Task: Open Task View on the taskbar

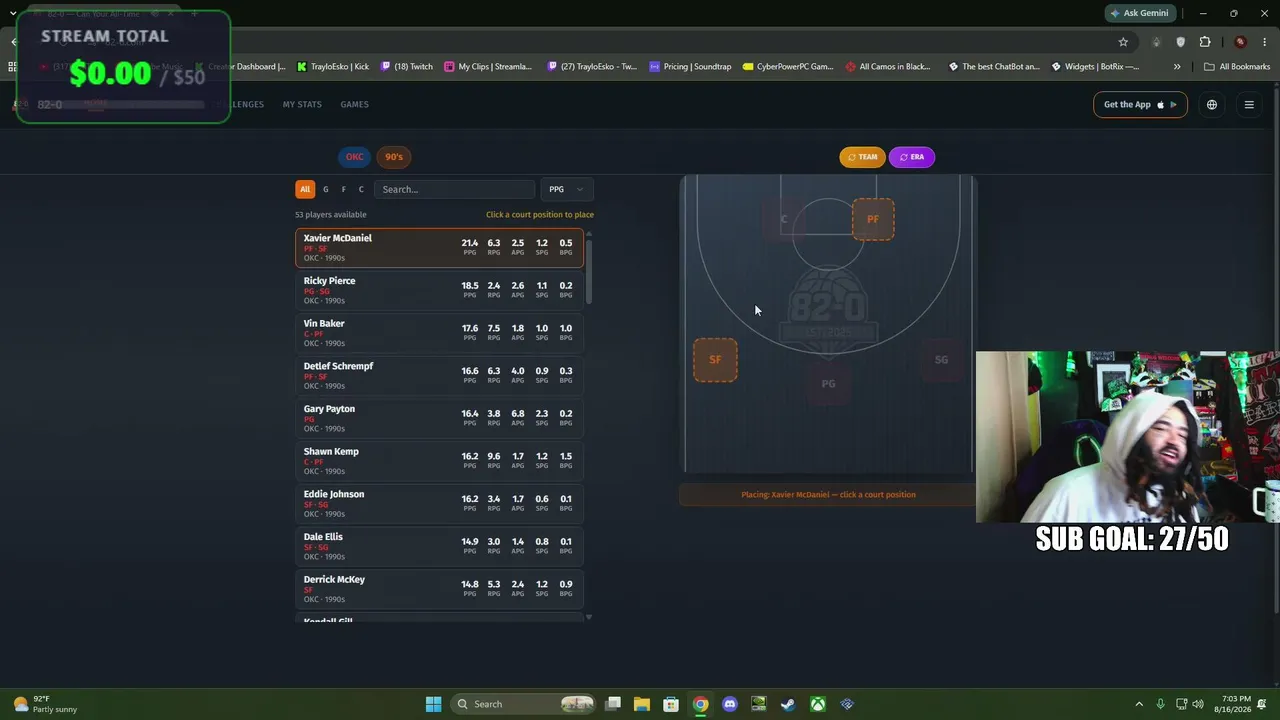Action: point(613,704)
